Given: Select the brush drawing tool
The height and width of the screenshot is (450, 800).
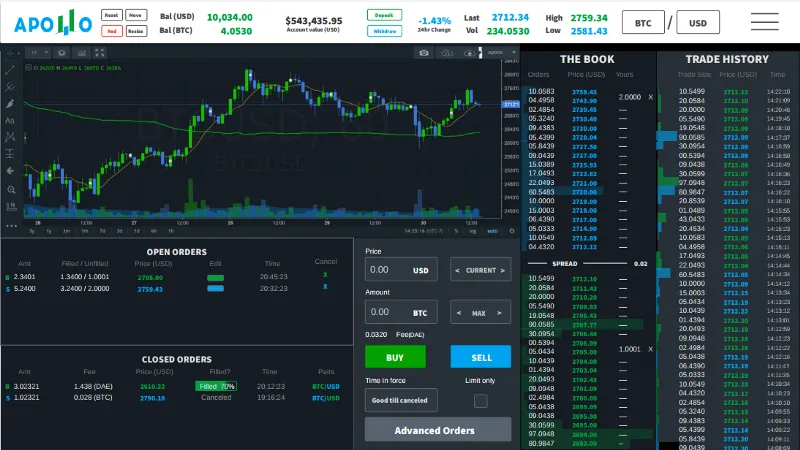Looking at the screenshot, I should (x=10, y=104).
